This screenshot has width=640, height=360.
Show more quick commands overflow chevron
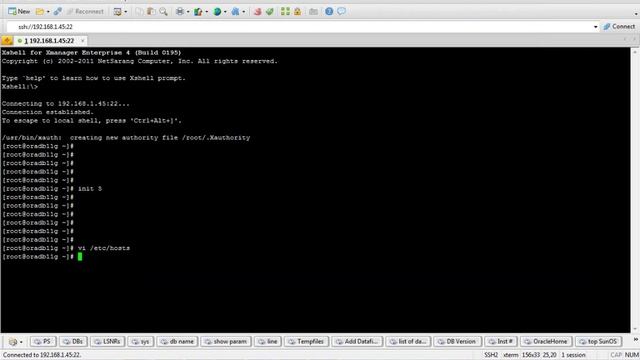636,340
